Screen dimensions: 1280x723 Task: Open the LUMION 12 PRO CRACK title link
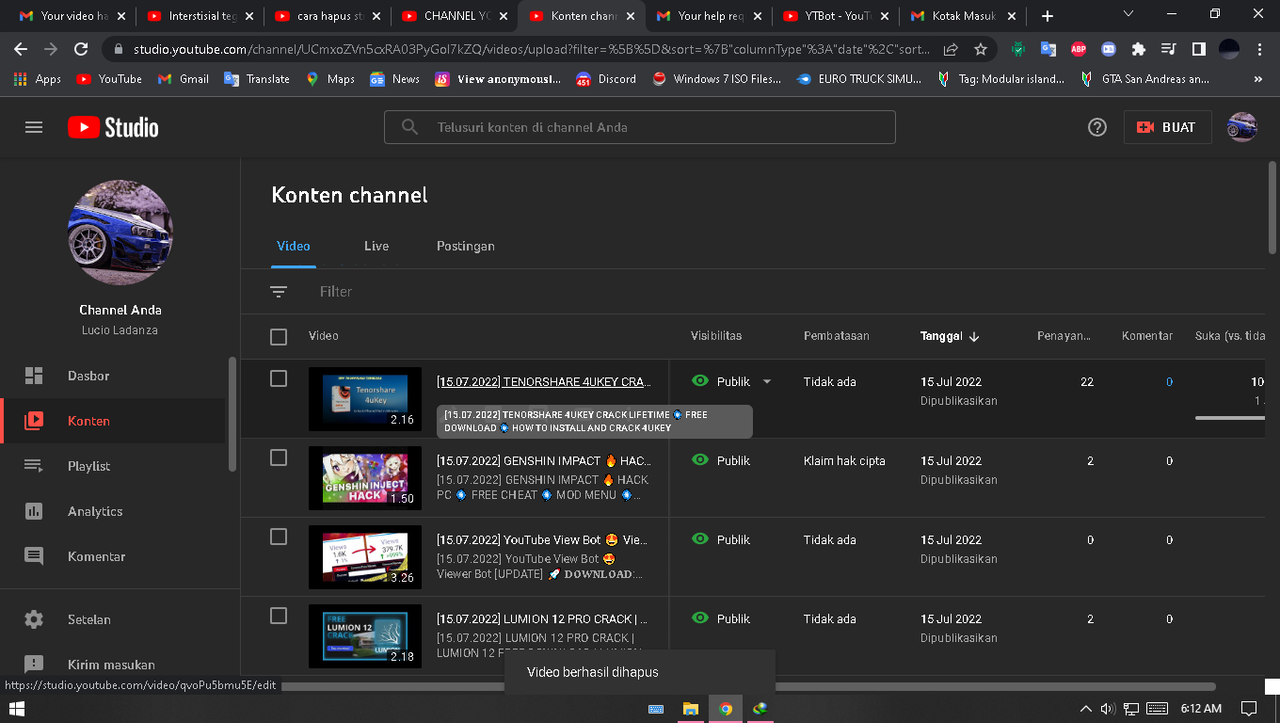tap(542, 619)
